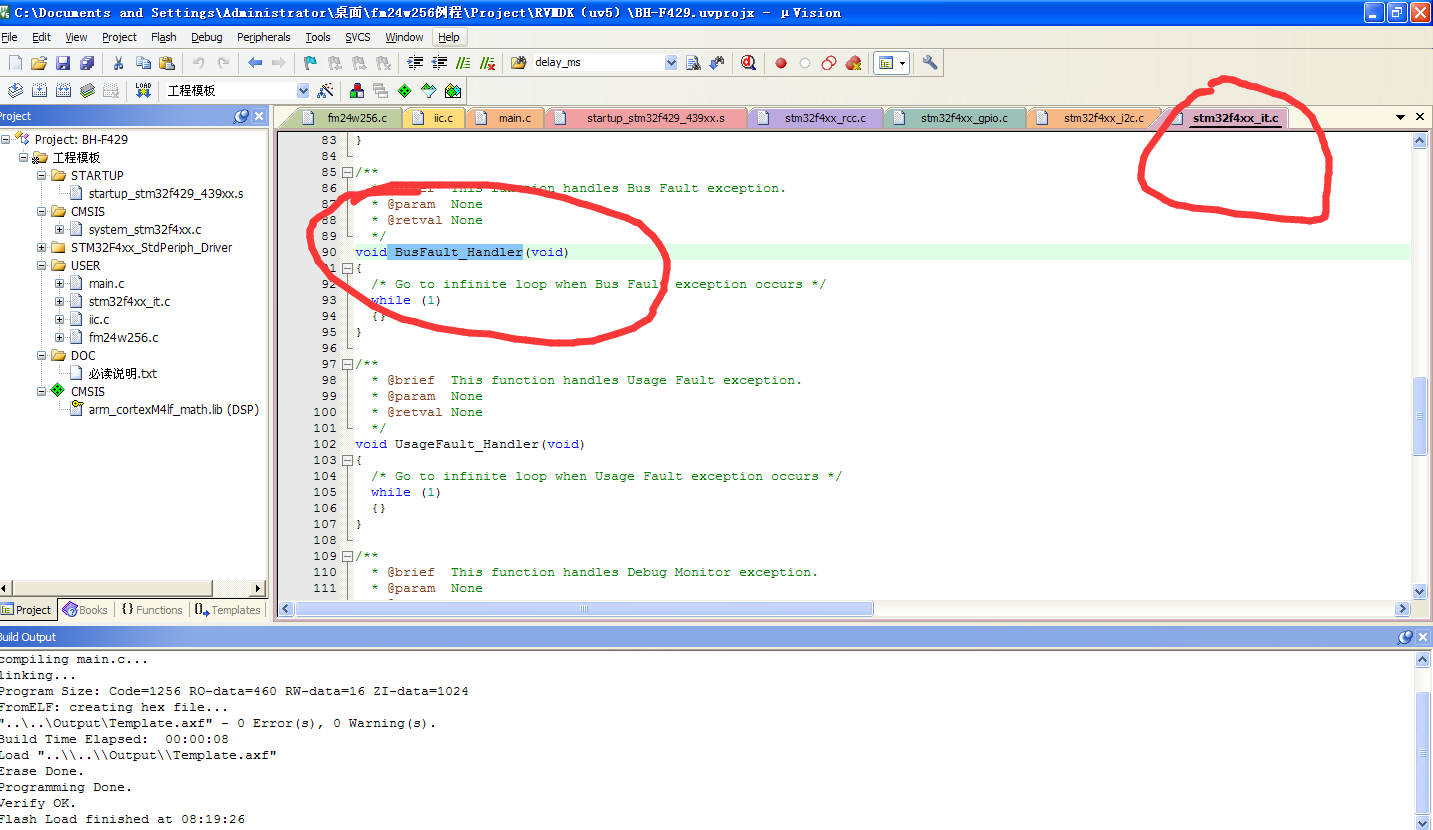Open the Peripherals menu
Viewport: 1433px width, 830px height.
[x=263, y=37]
